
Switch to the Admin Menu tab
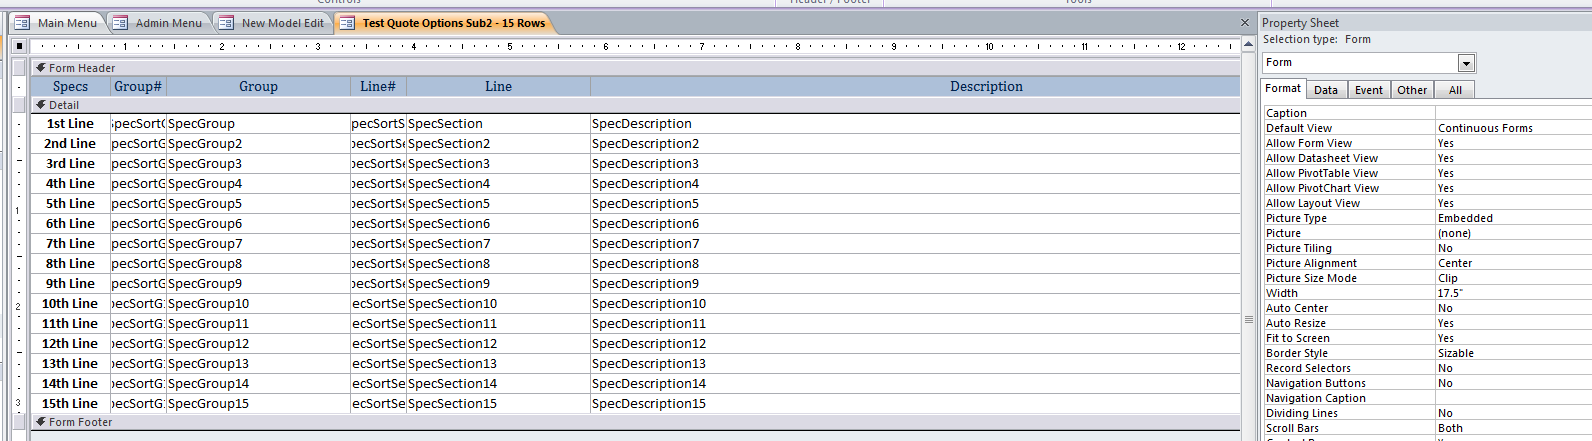157,23
